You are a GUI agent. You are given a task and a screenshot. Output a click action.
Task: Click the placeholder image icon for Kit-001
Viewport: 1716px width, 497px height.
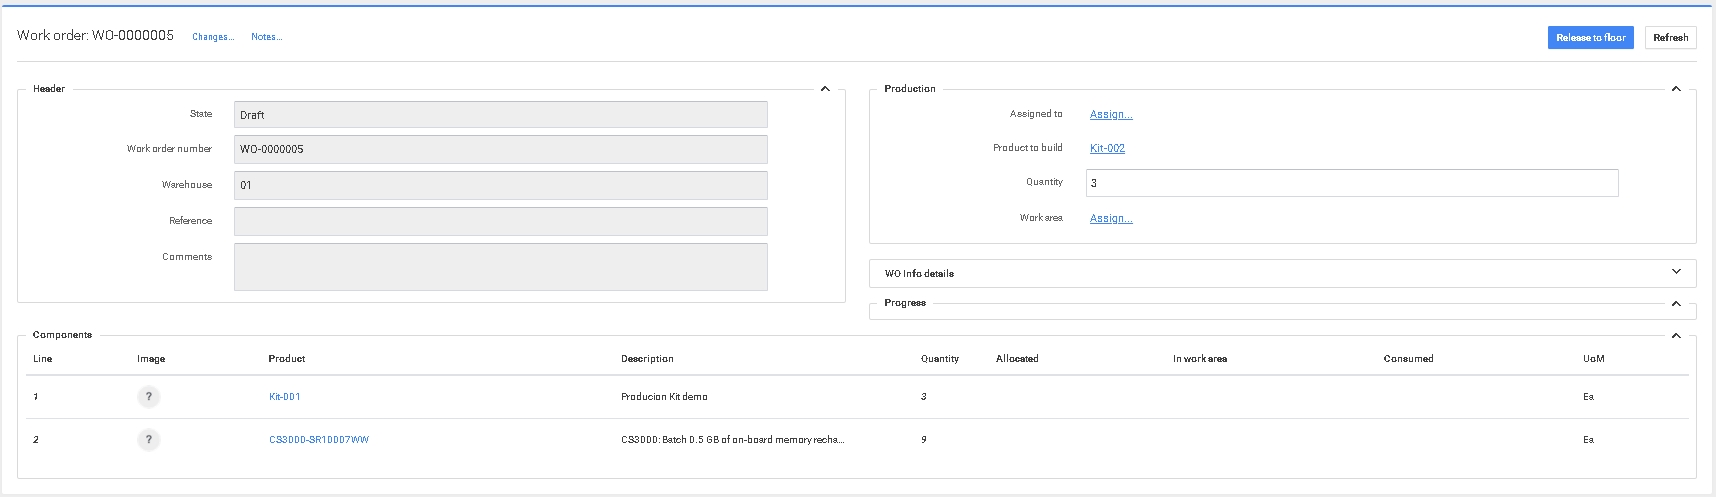pos(149,397)
